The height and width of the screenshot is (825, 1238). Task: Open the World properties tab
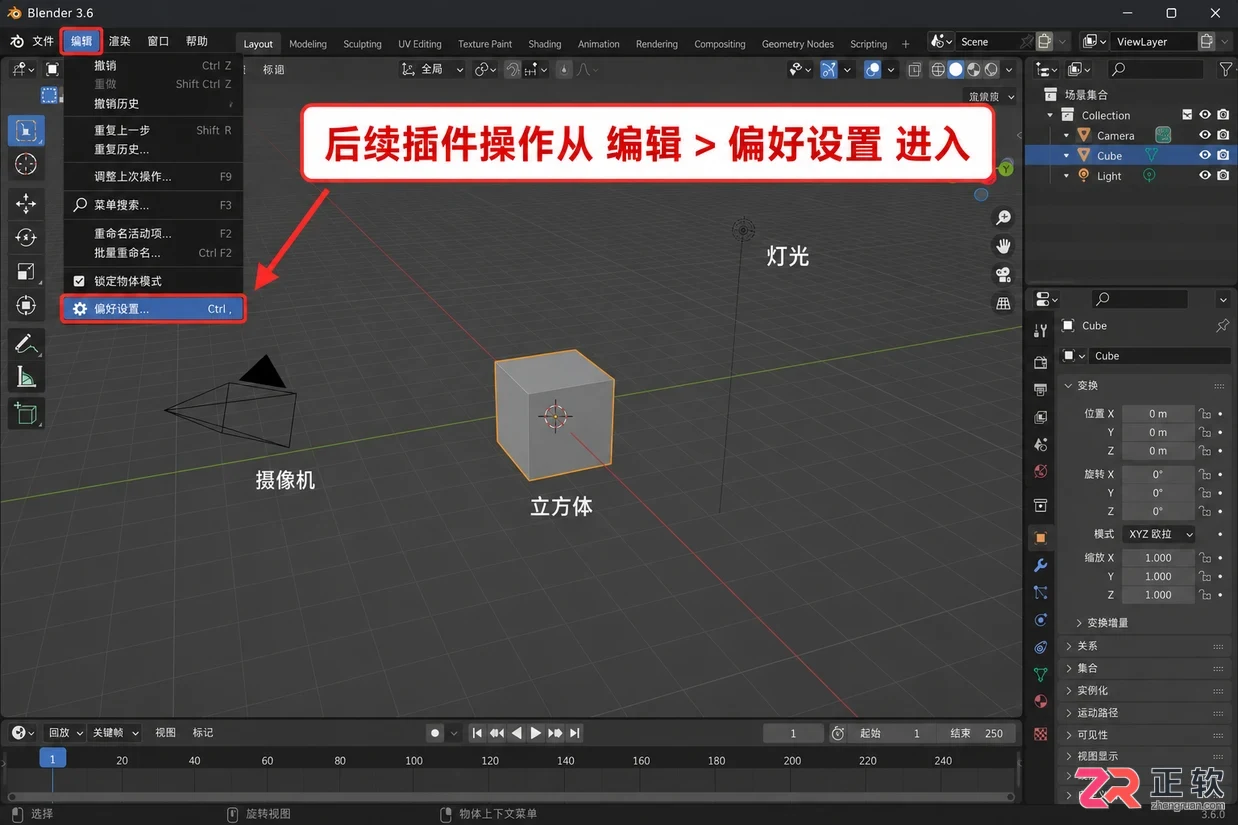[1041, 471]
